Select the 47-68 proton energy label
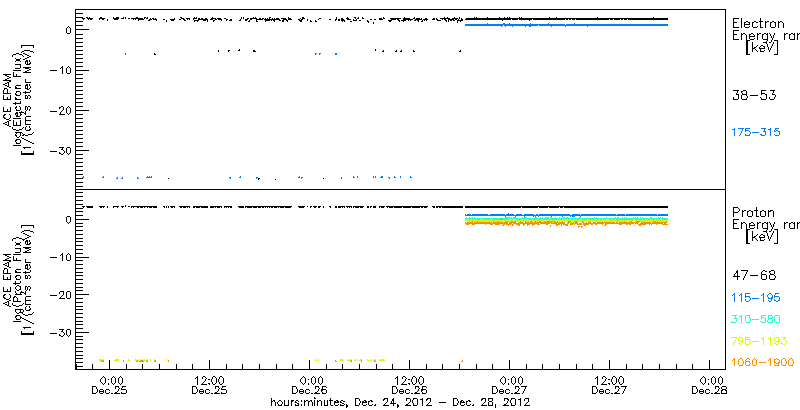800x410 pixels. point(754,276)
